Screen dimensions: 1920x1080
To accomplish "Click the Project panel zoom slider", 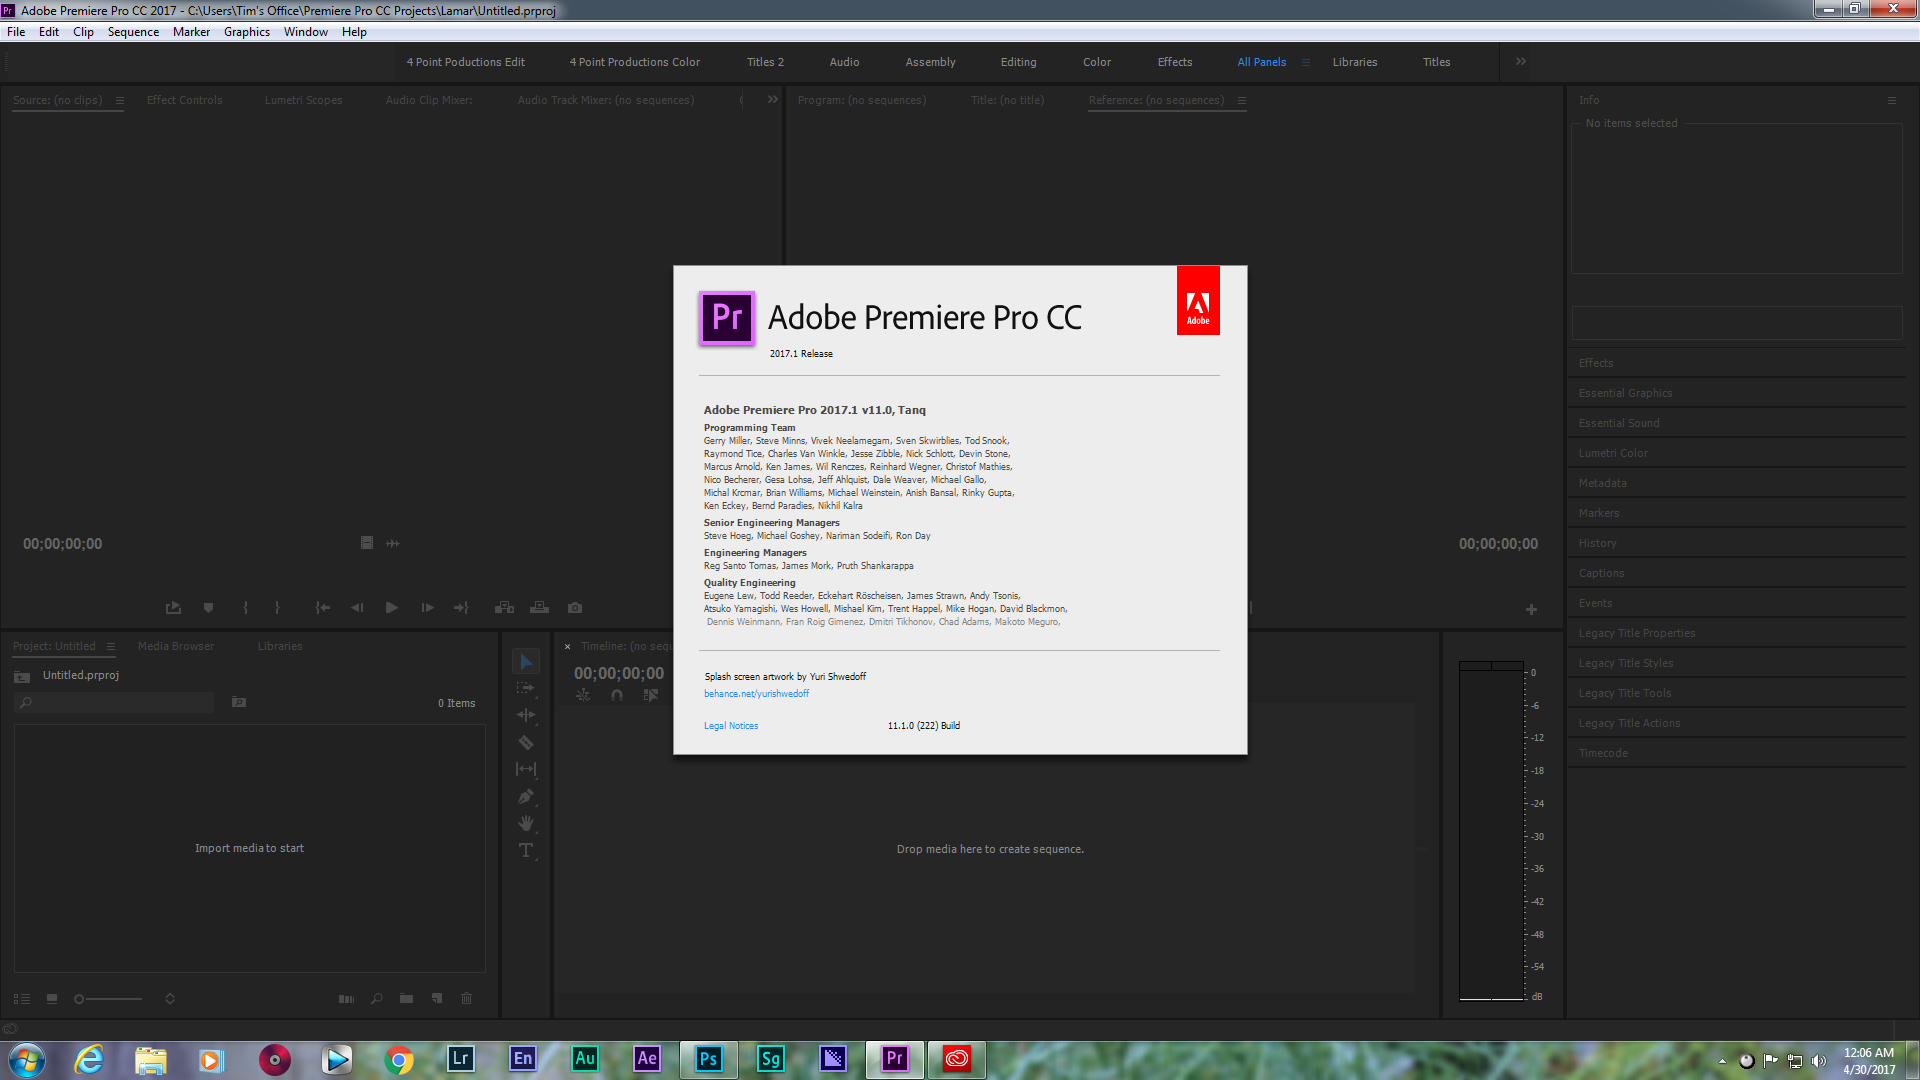I will [108, 998].
